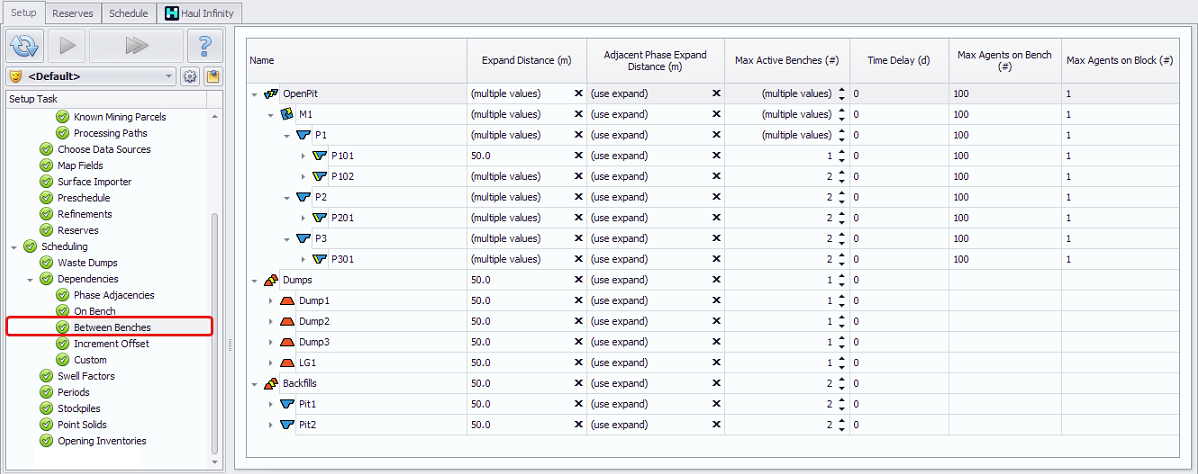Increase Max Active Benches for P102
This screenshot has height=474, width=1198.
[841, 173]
